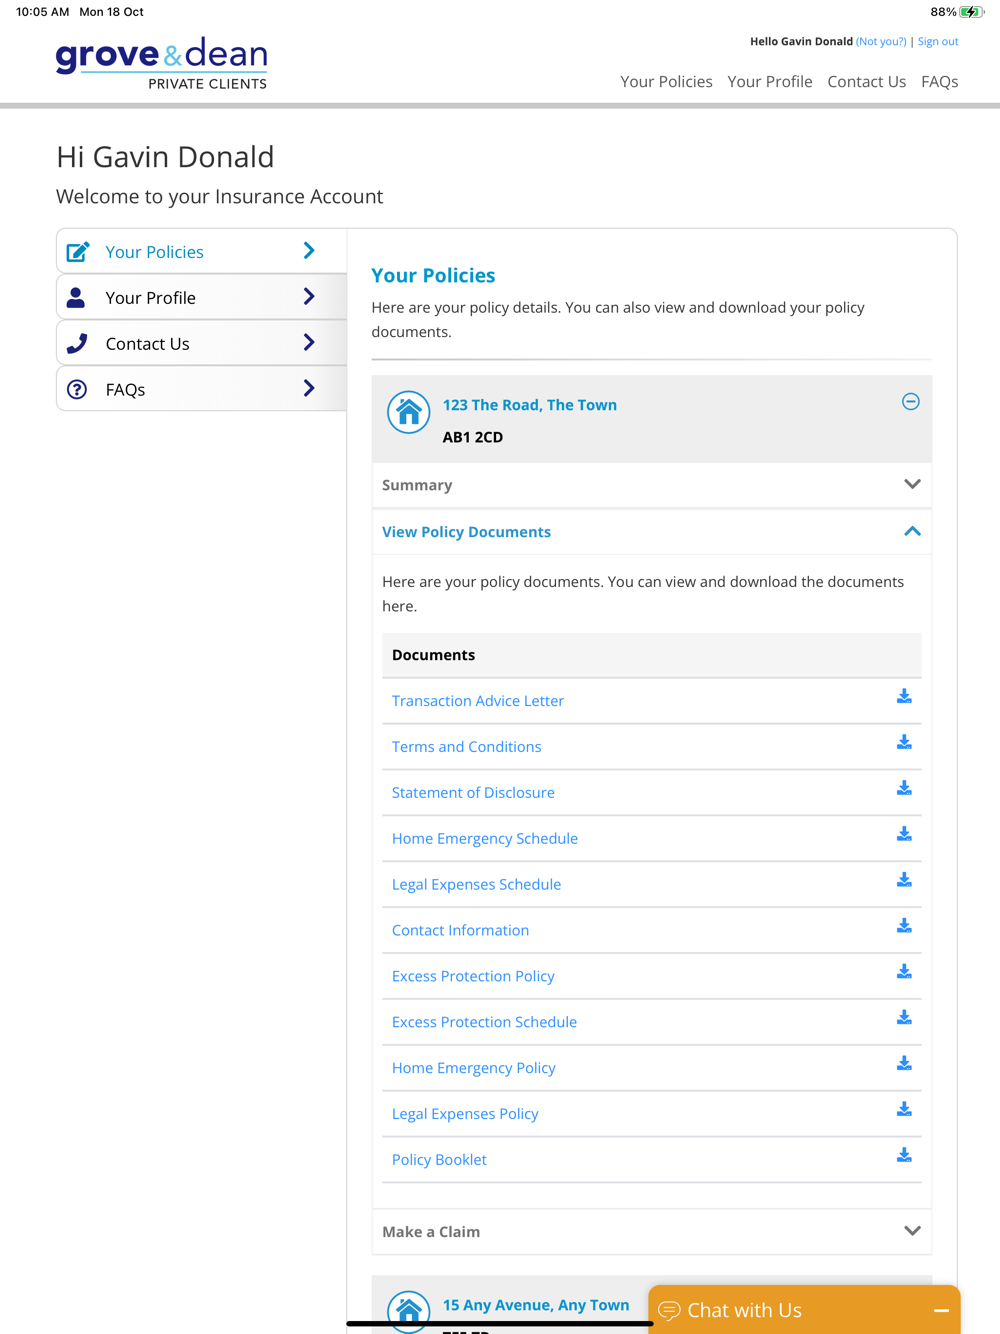Go to FAQs in the top navigation

point(939,82)
